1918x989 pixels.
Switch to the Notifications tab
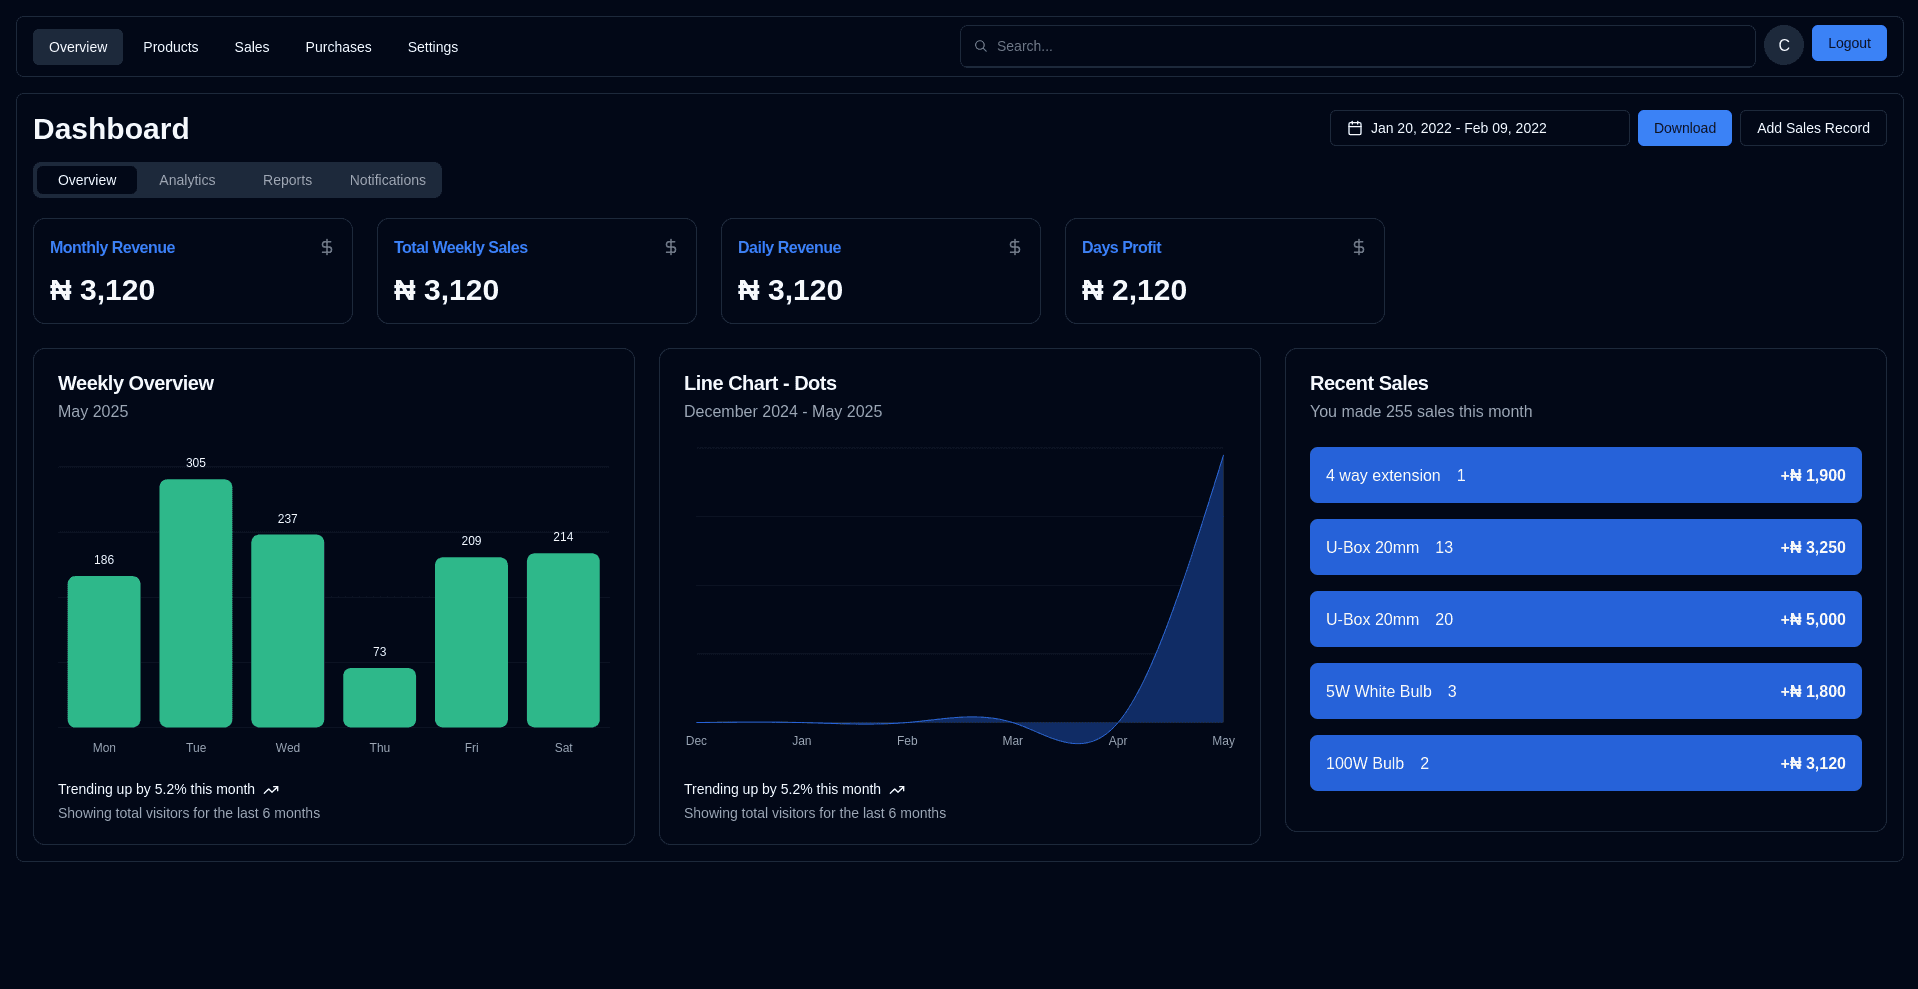[x=388, y=180]
